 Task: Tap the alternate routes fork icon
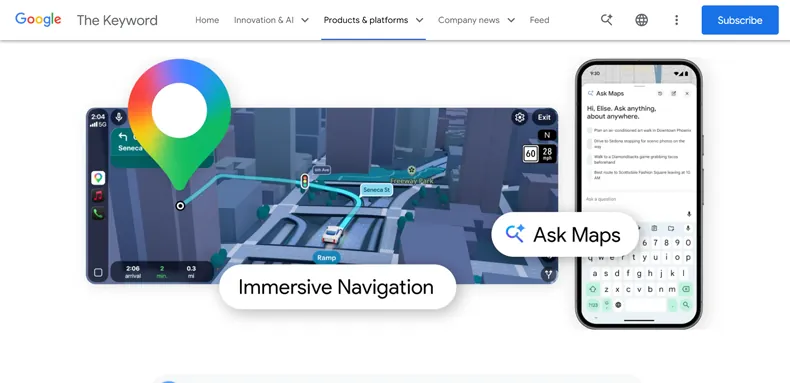click(549, 274)
